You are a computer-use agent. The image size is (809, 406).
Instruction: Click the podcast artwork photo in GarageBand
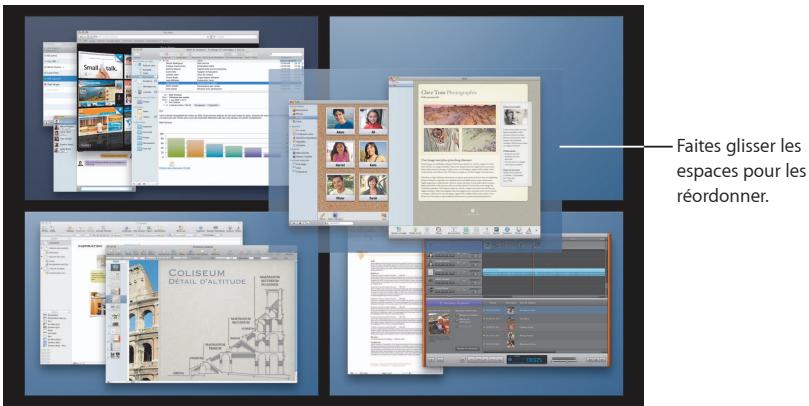click(x=439, y=324)
